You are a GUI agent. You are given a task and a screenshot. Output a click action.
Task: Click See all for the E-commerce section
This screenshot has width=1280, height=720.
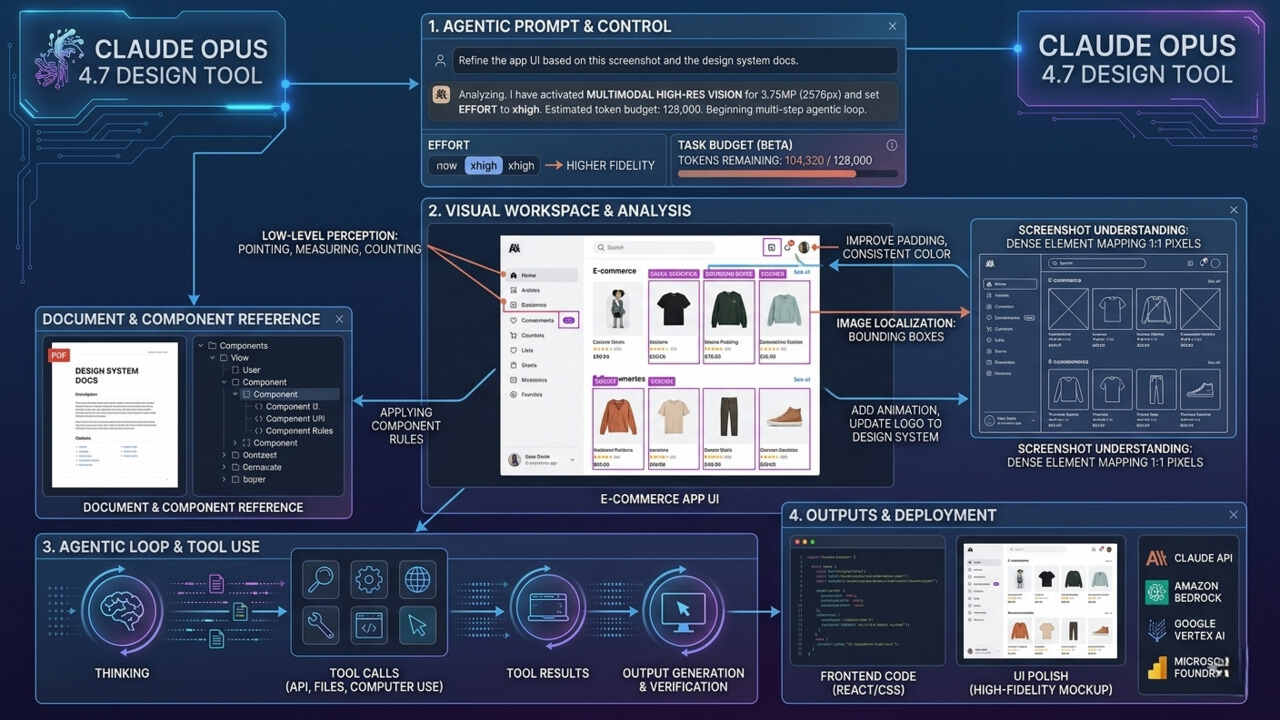point(801,272)
